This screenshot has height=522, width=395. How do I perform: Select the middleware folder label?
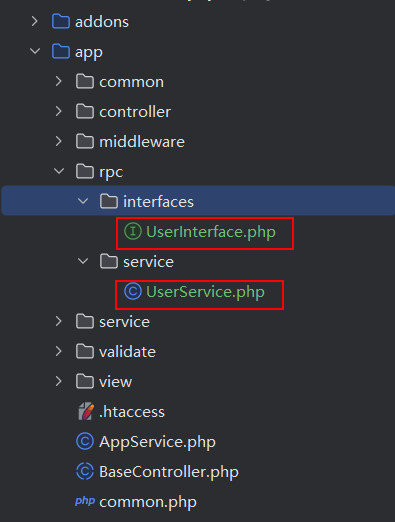pos(142,142)
